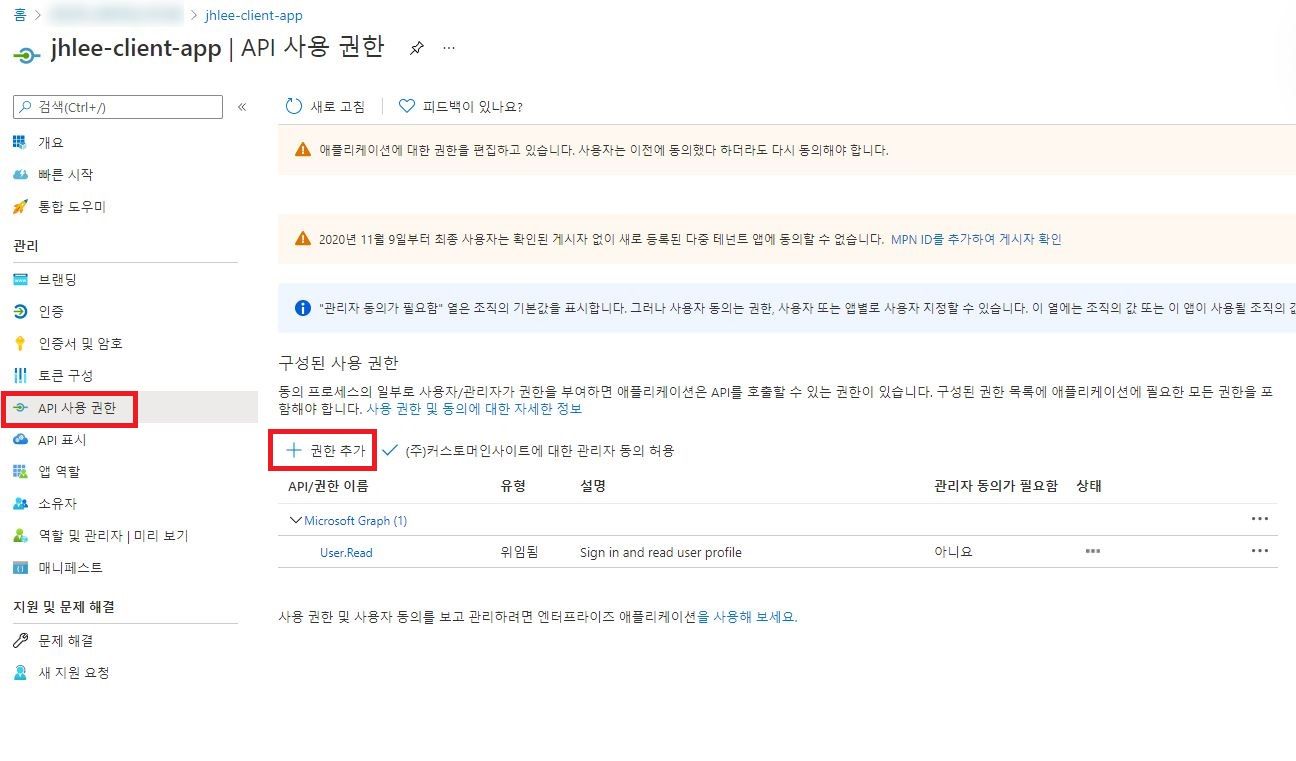1296x761 pixels.
Task: Click Sign in and read user profile text
Action: point(661,552)
